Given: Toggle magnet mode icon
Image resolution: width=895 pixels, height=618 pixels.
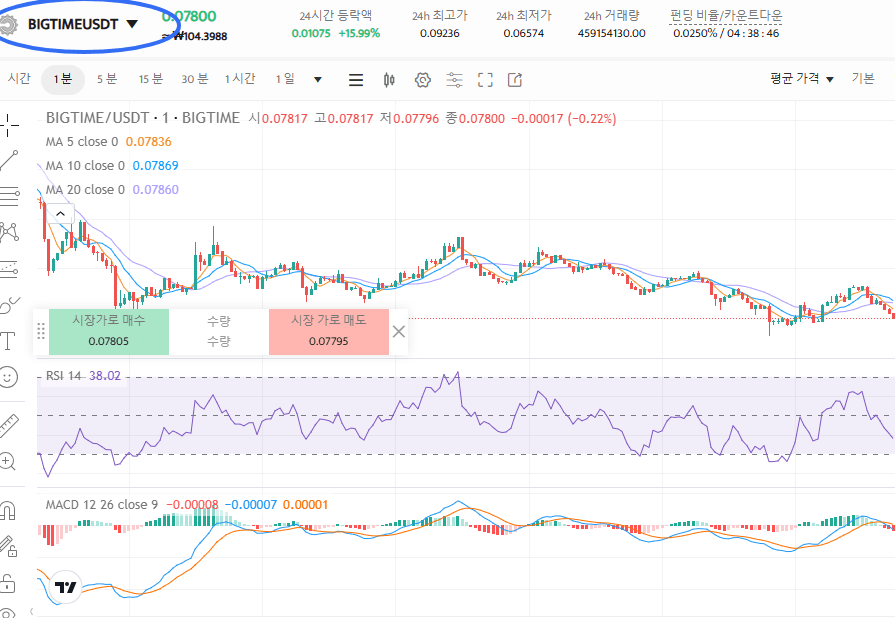Looking at the screenshot, I should tap(8, 511).
